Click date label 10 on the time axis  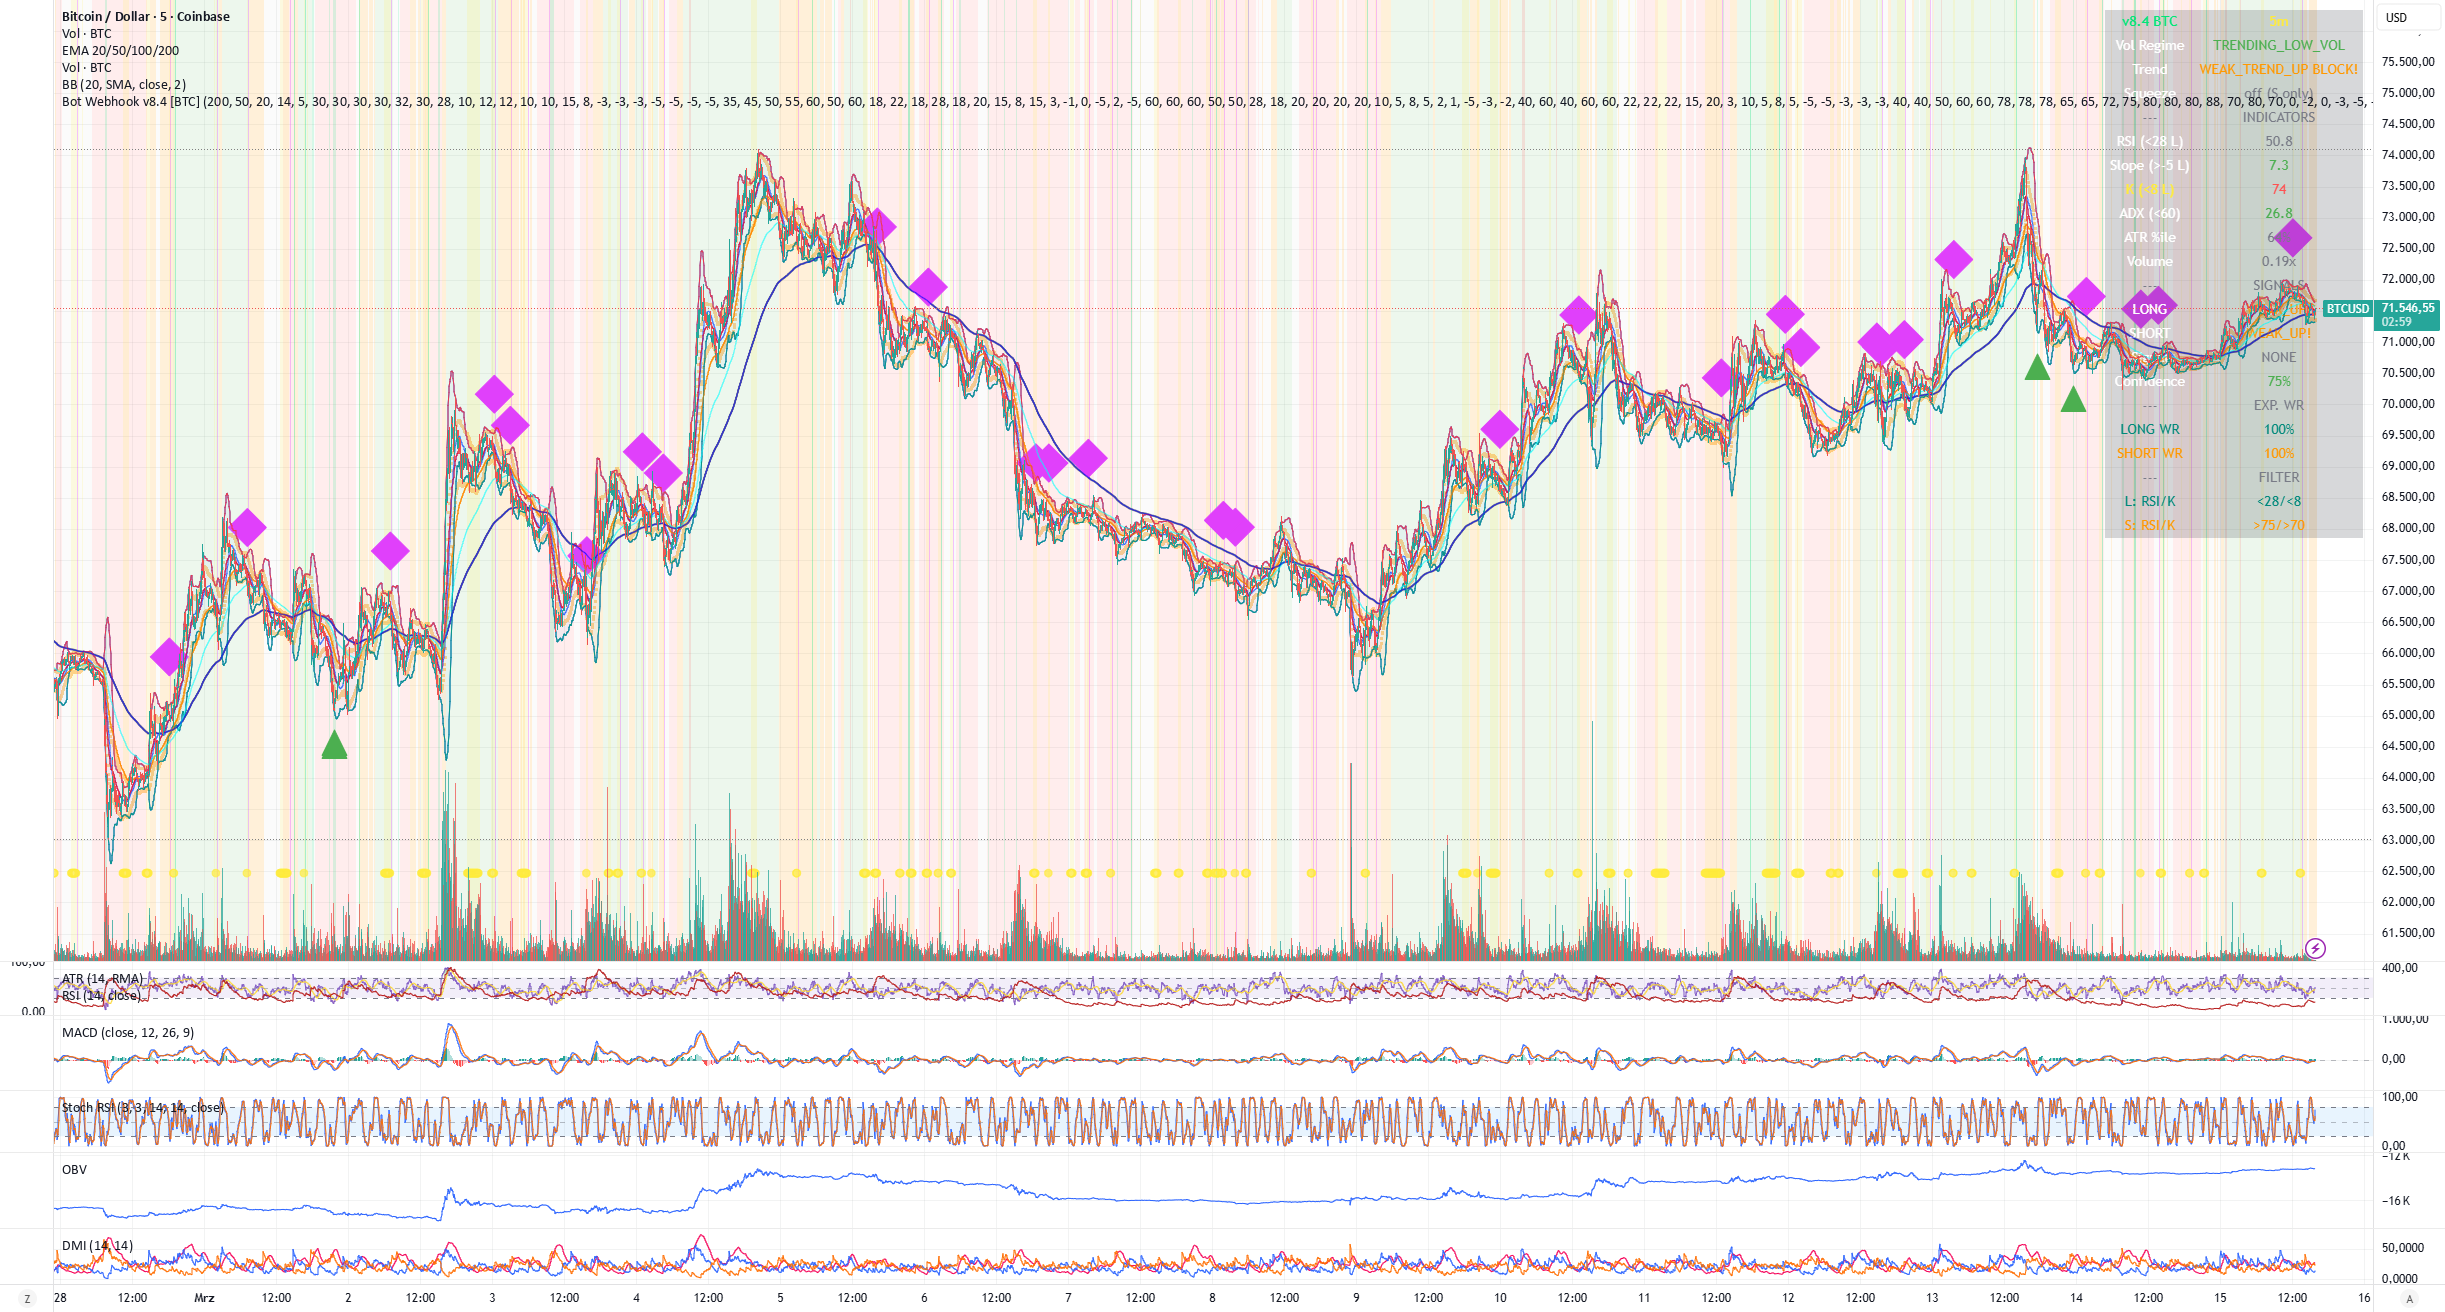[1500, 1298]
